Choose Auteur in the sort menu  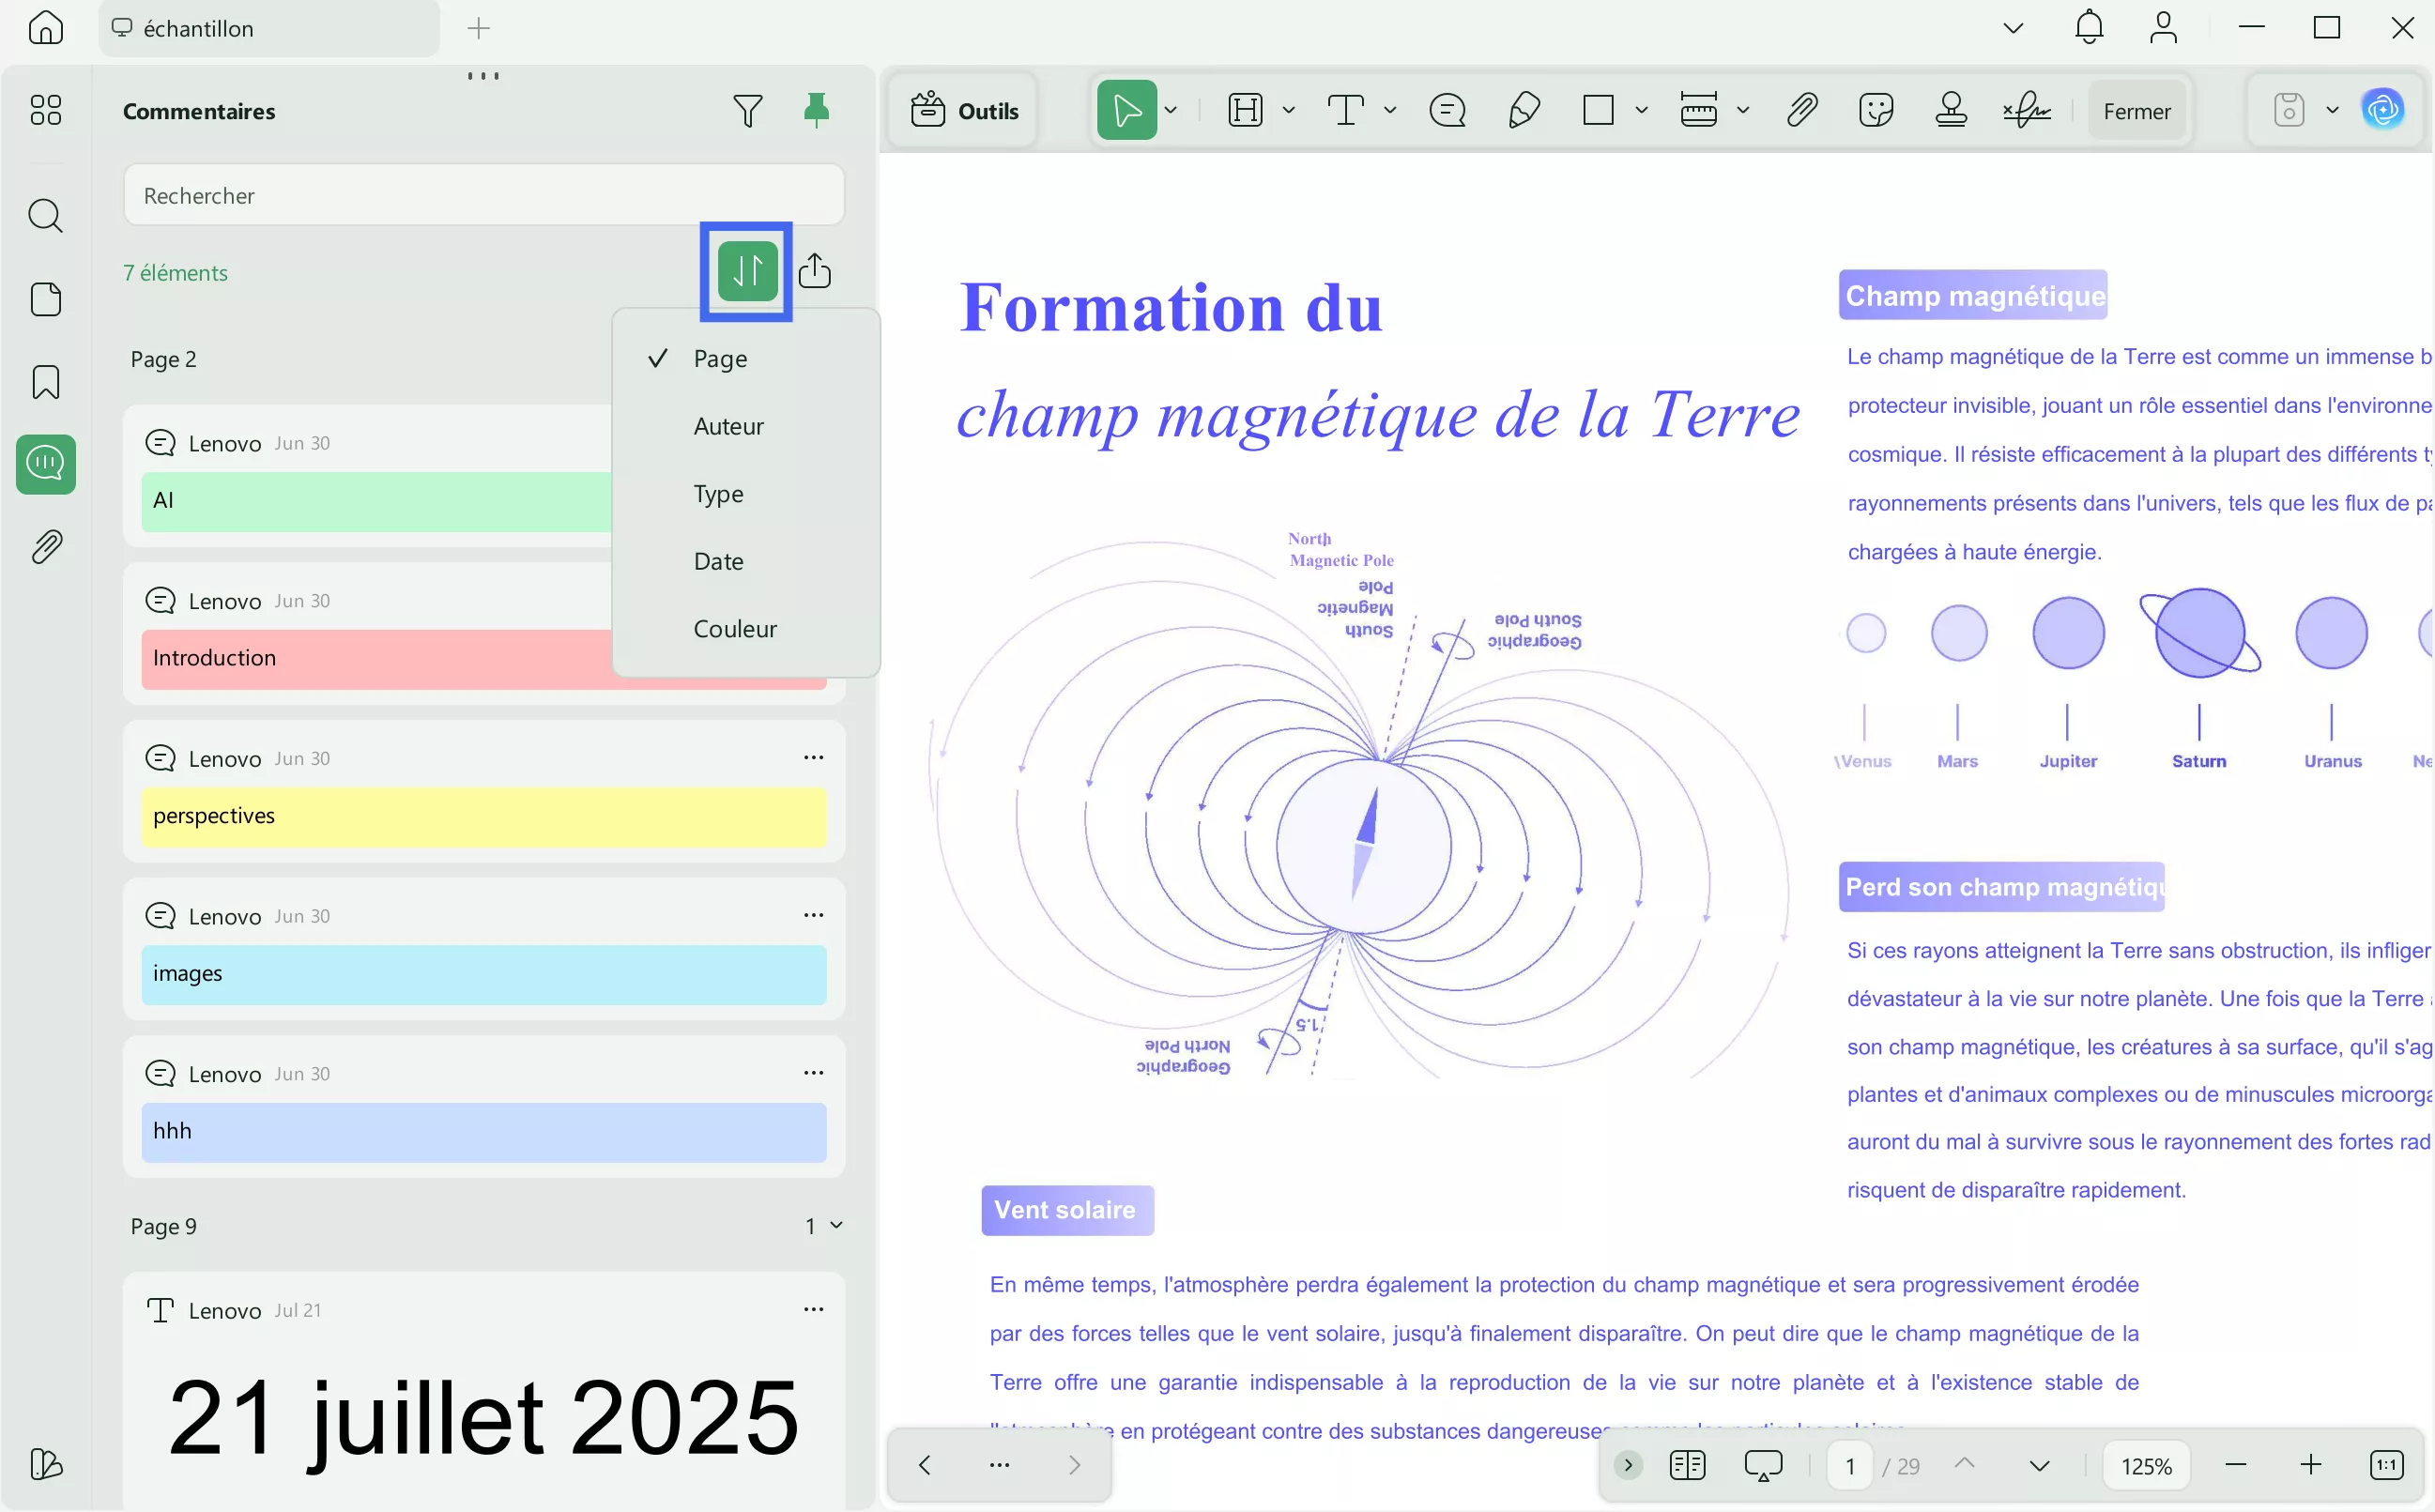pyautogui.click(x=728, y=427)
